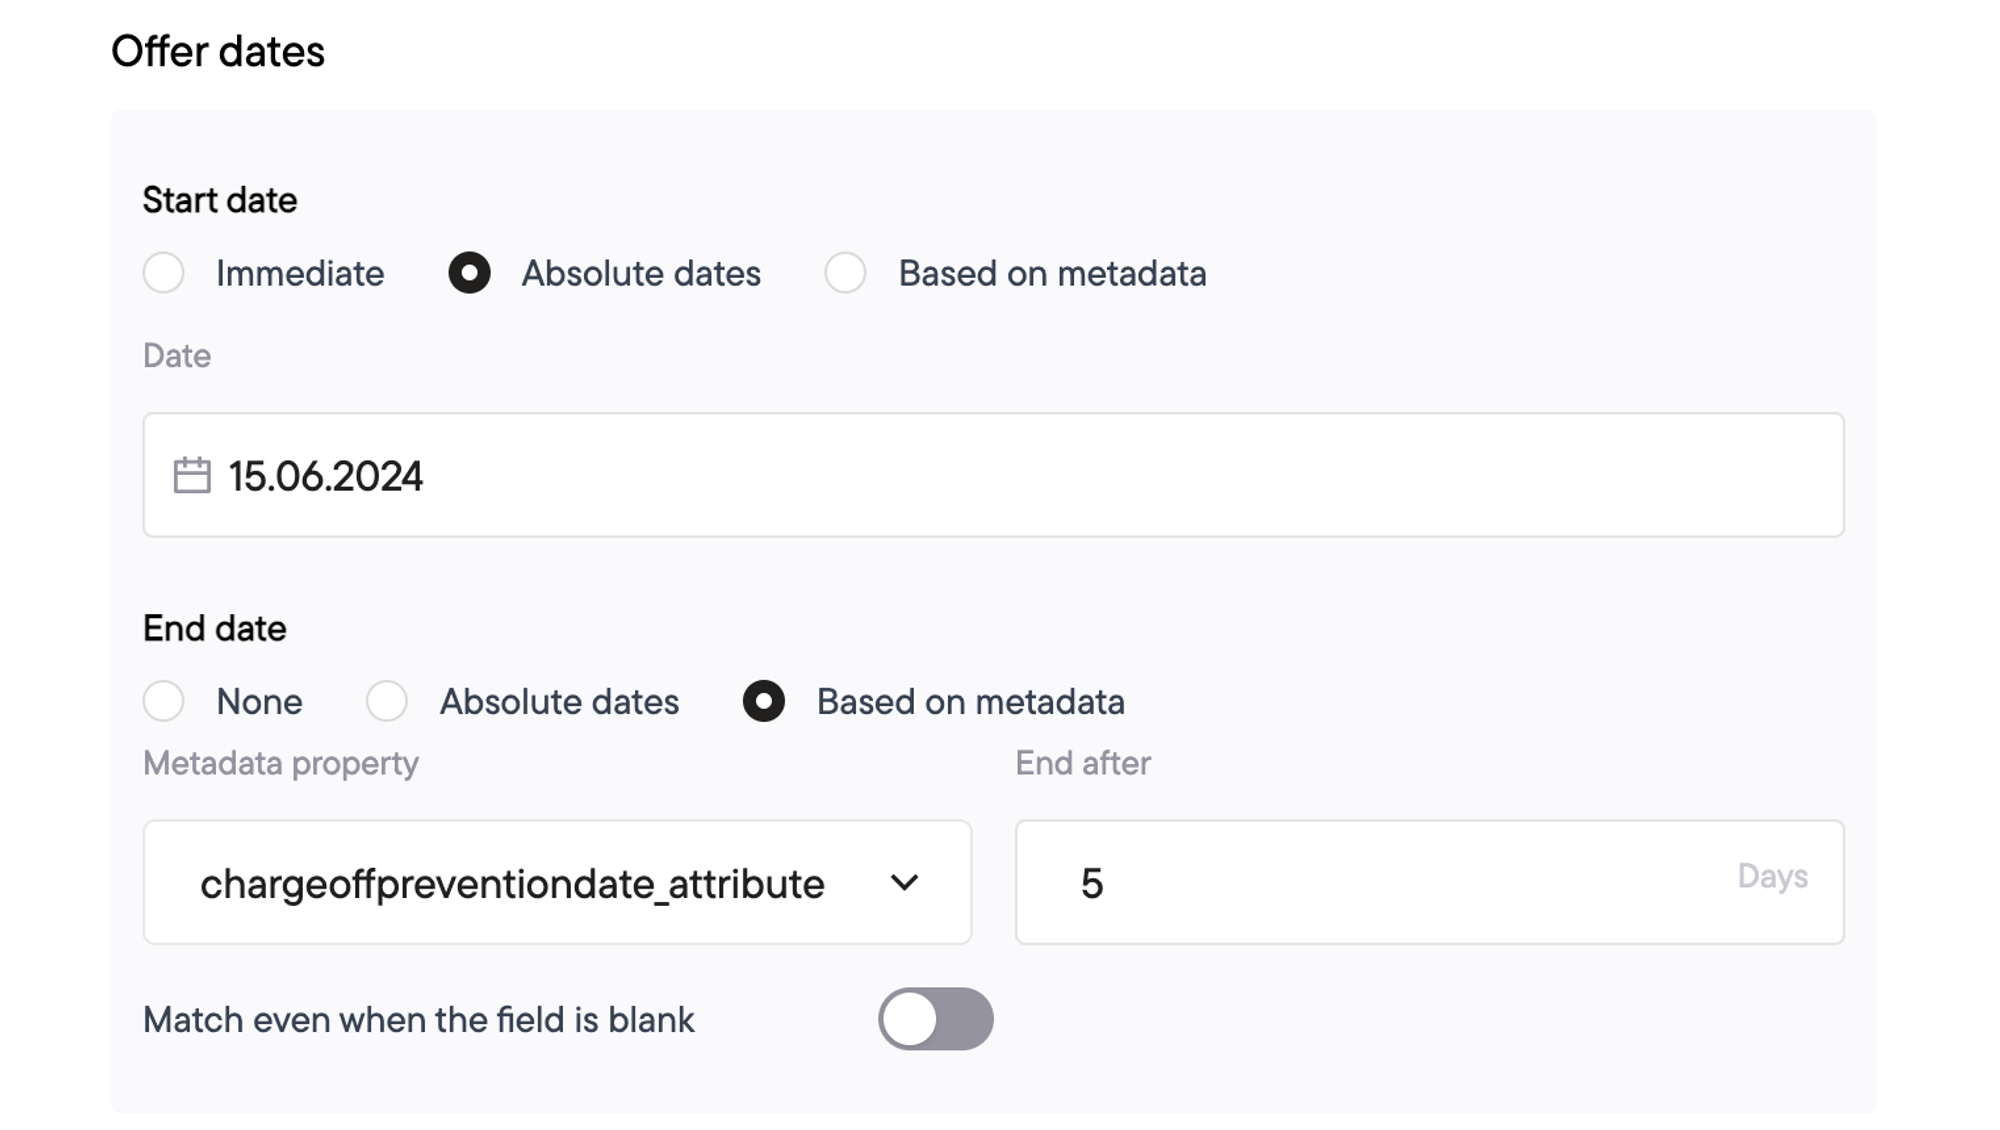Click the calendar icon in the date field

click(192, 475)
